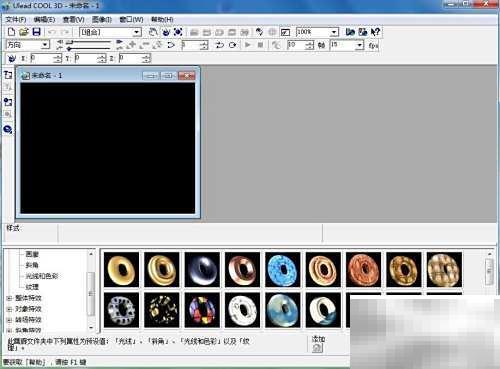Save the project with the floppy disk icon

tap(36, 32)
